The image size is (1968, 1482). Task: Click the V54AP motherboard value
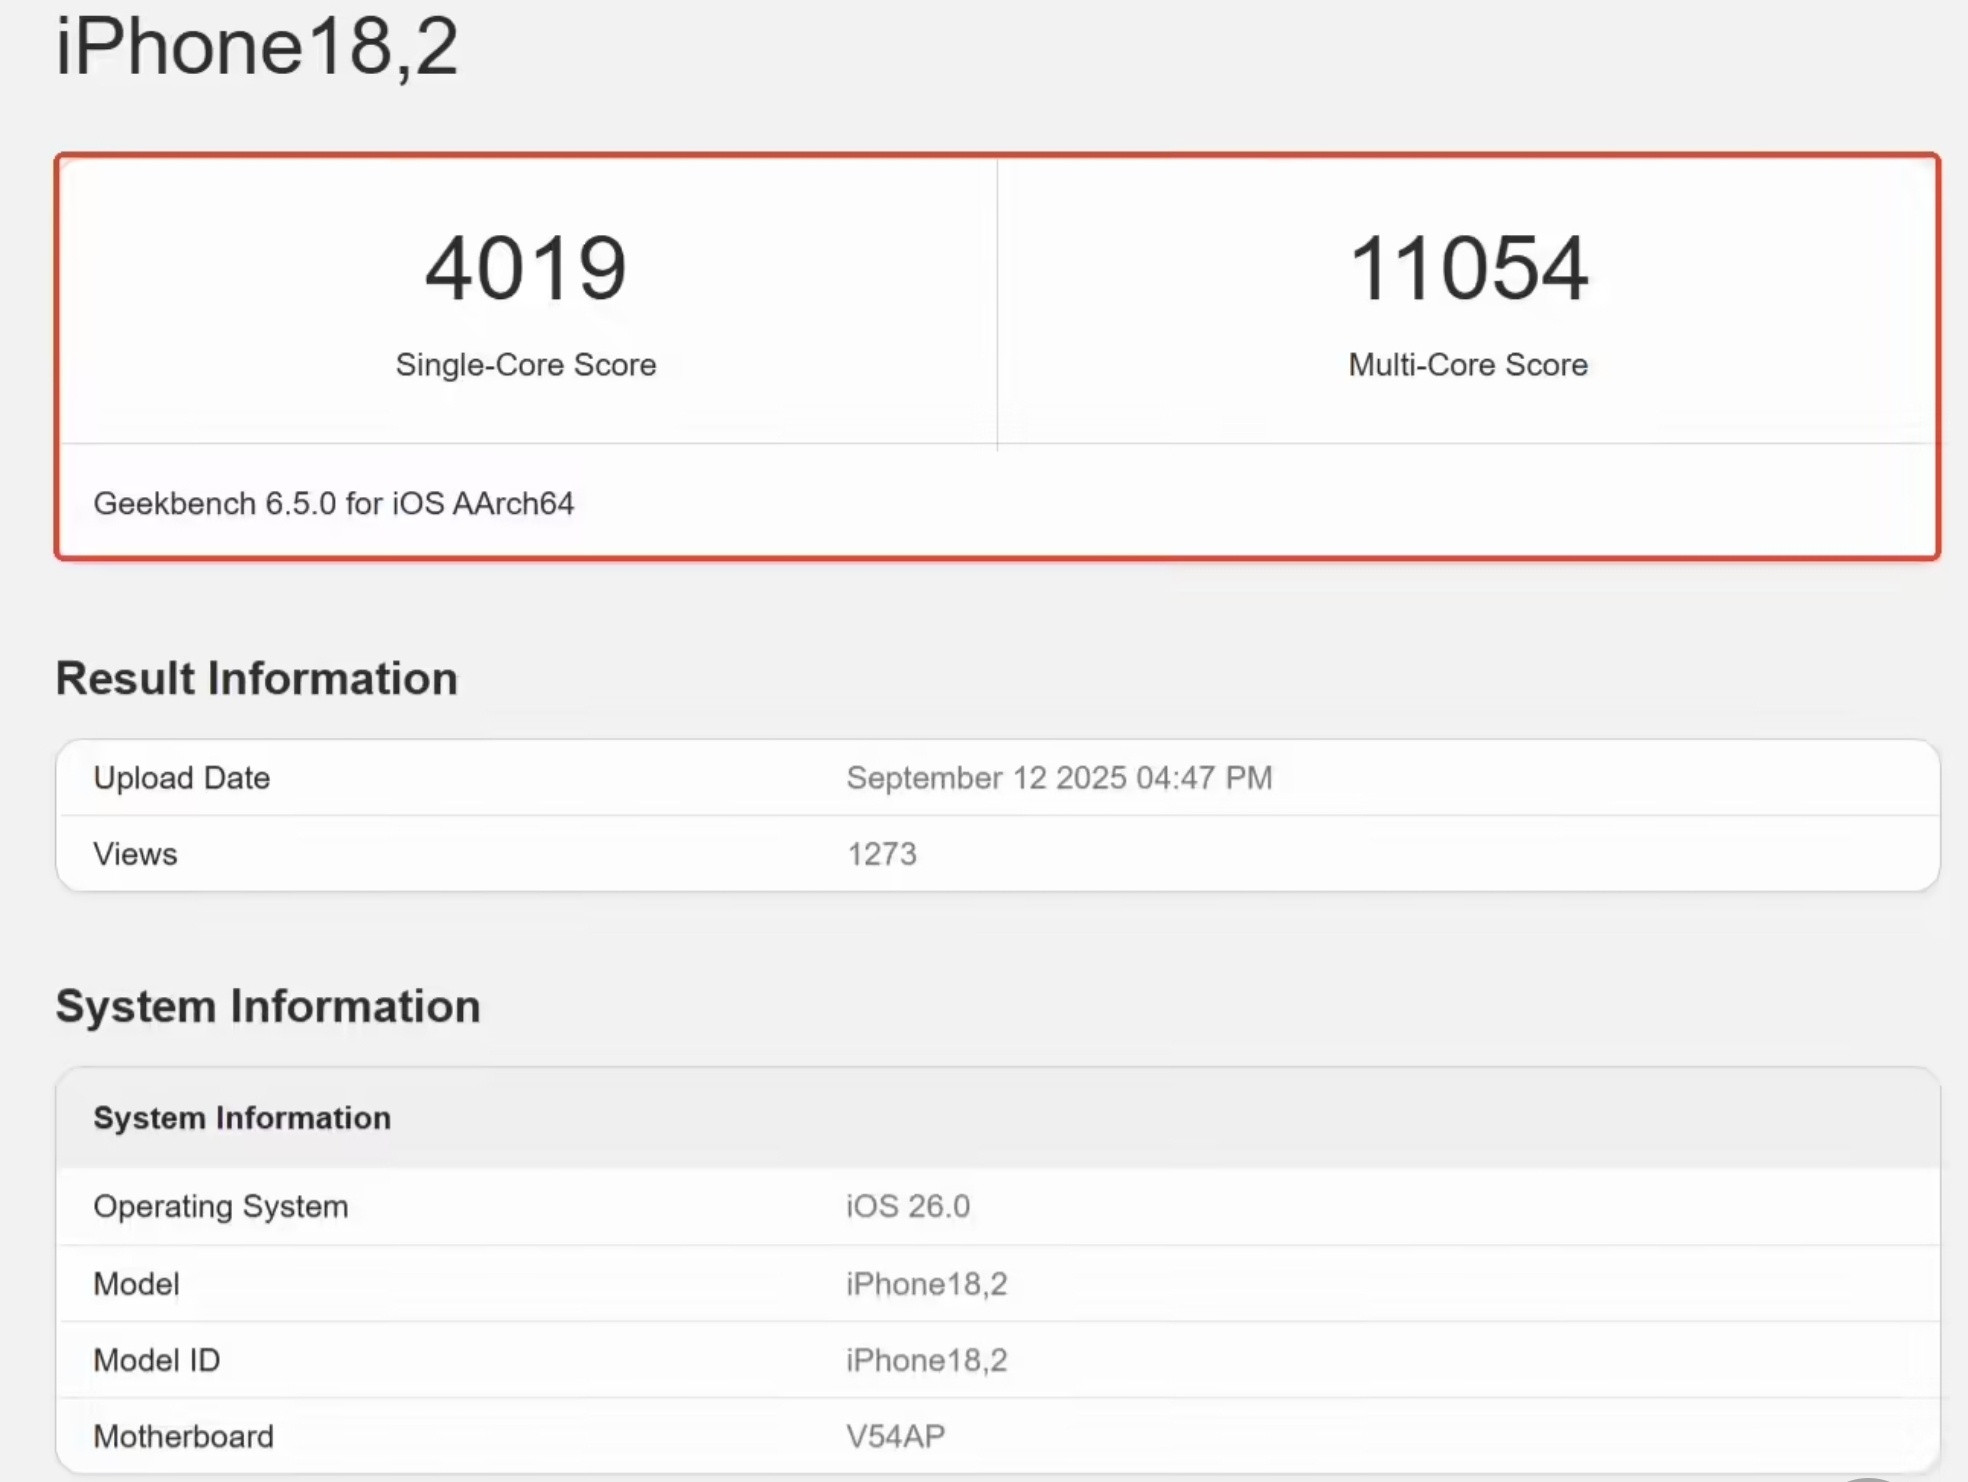pos(895,1437)
